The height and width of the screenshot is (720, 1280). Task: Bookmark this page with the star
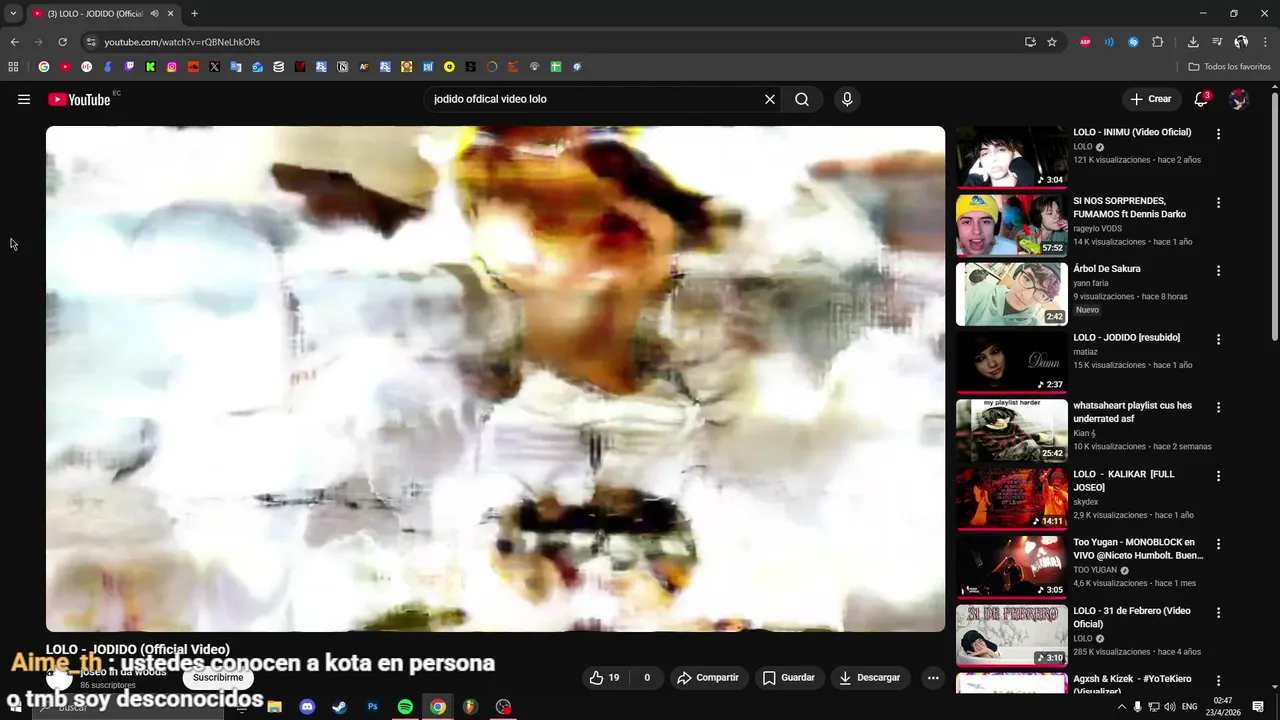[1052, 42]
